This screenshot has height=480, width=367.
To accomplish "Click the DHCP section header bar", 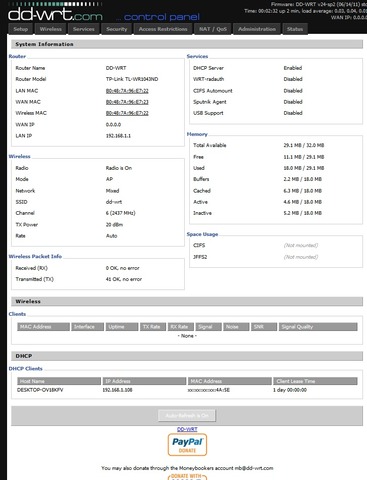I will tap(187, 356).
